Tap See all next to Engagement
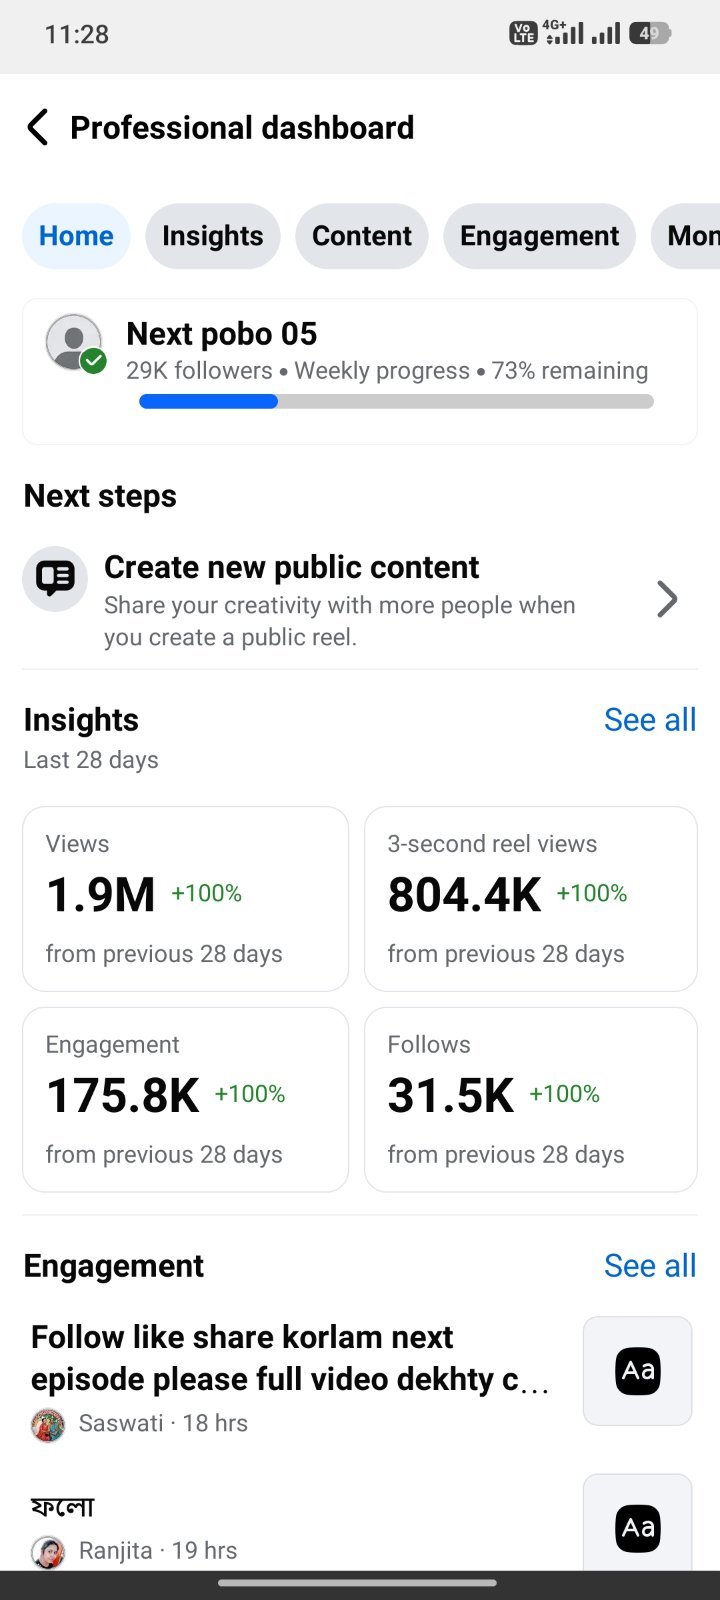The height and width of the screenshot is (1600, 720). click(x=650, y=1266)
